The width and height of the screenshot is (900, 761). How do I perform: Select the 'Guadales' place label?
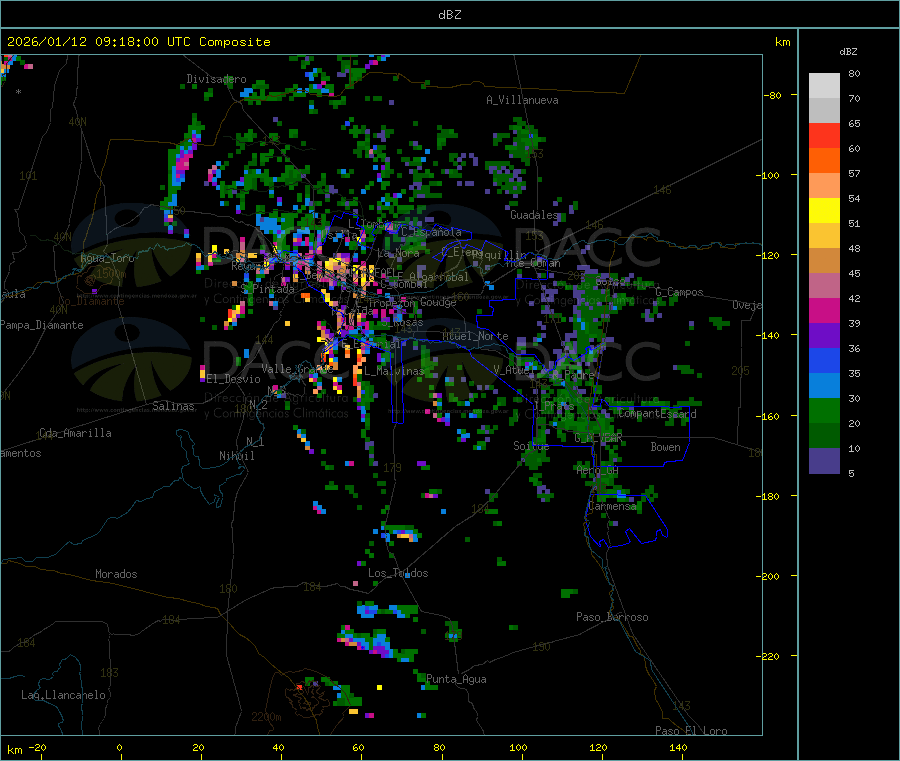tap(534, 215)
